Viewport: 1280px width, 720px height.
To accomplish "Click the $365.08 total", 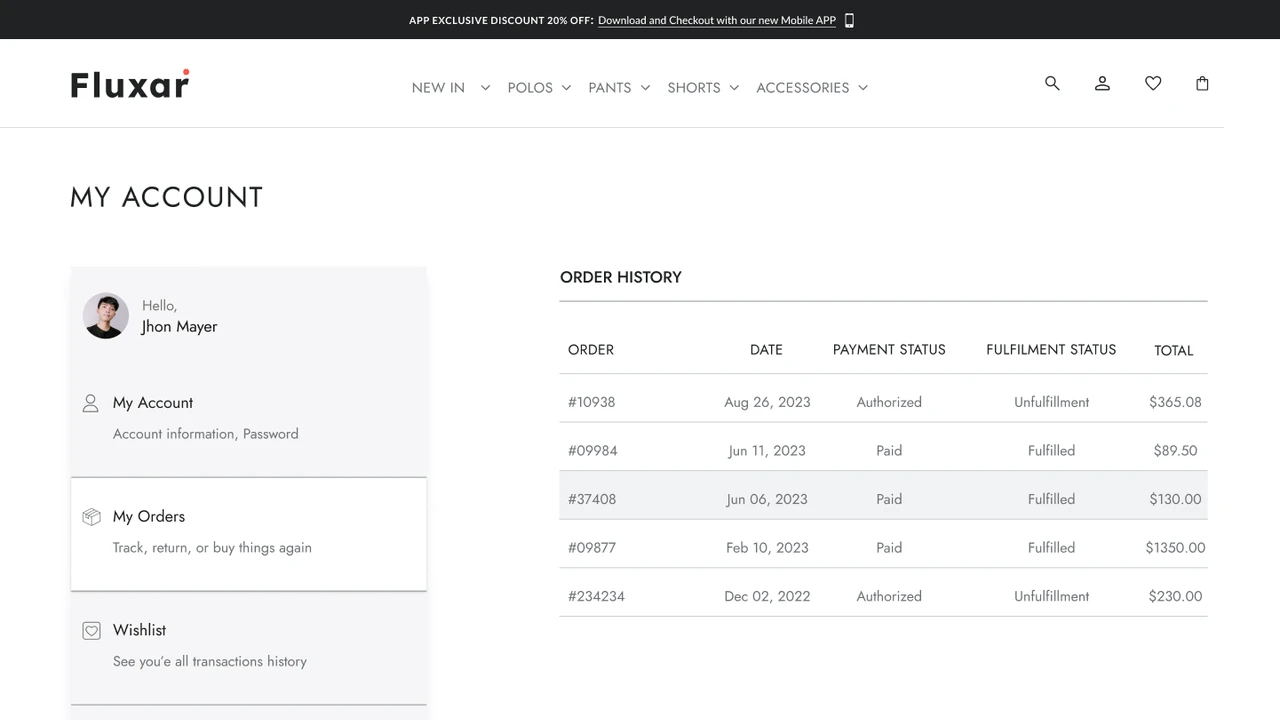I will pyautogui.click(x=1175, y=402).
